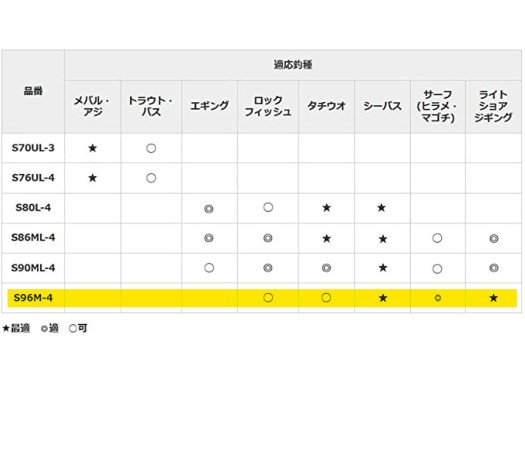Click the double circle for S90ML-4 under タチウオ
This screenshot has height=450, width=525.
pyautogui.click(x=326, y=268)
